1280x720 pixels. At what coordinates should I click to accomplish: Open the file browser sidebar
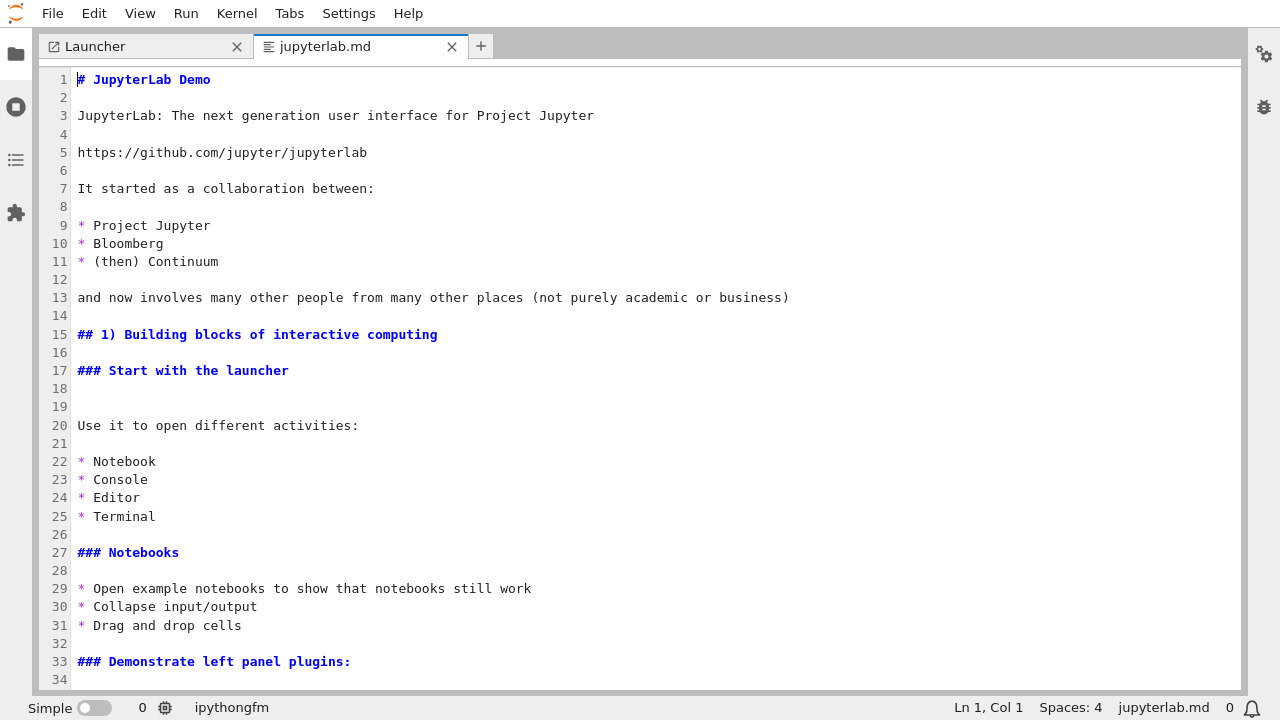click(x=16, y=54)
